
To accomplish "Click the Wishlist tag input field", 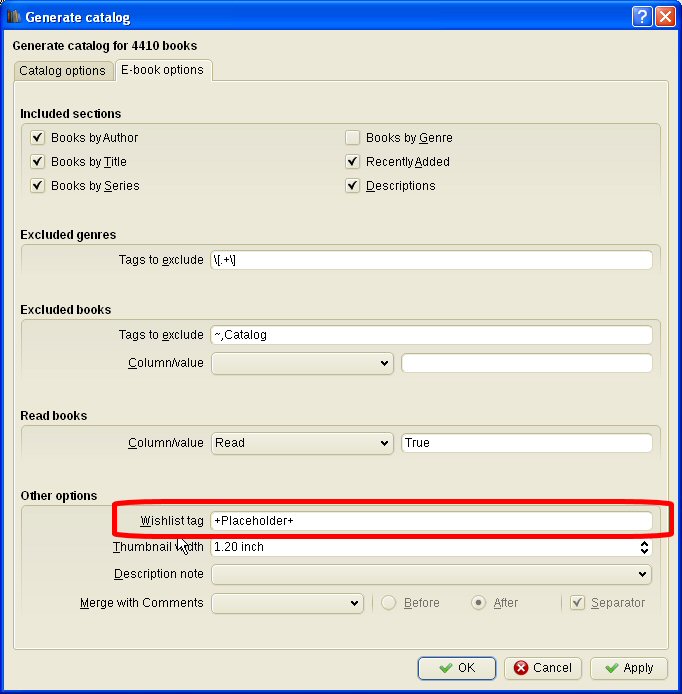I will click(x=432, y=520).
